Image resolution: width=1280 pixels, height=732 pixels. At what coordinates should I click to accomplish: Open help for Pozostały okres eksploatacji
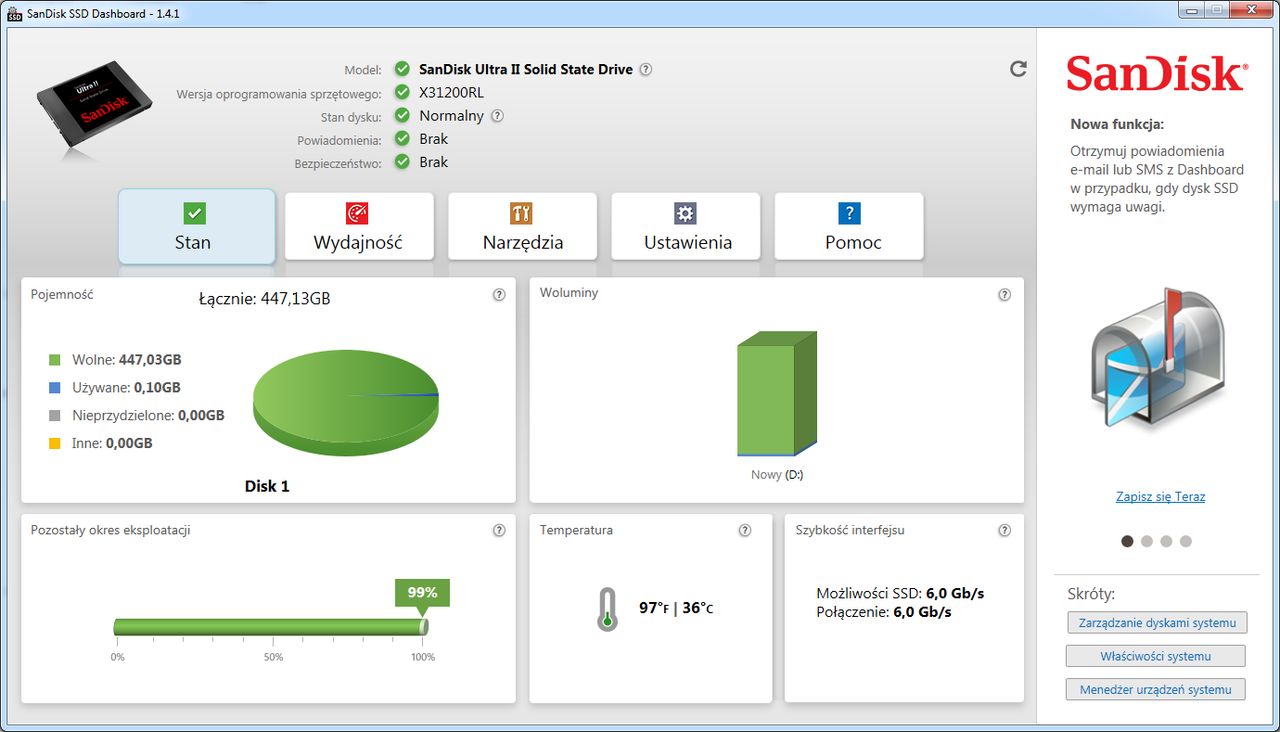[499, 531]
